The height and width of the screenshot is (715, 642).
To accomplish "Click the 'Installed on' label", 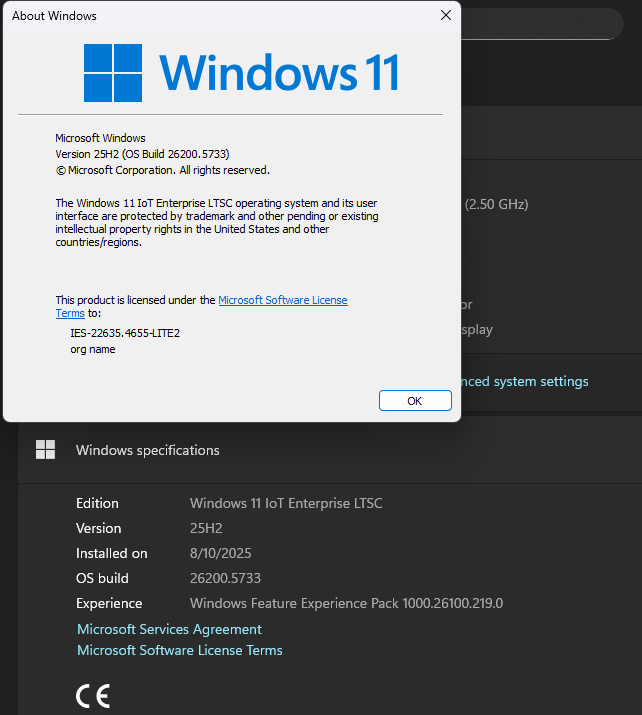I will [112, 553].
